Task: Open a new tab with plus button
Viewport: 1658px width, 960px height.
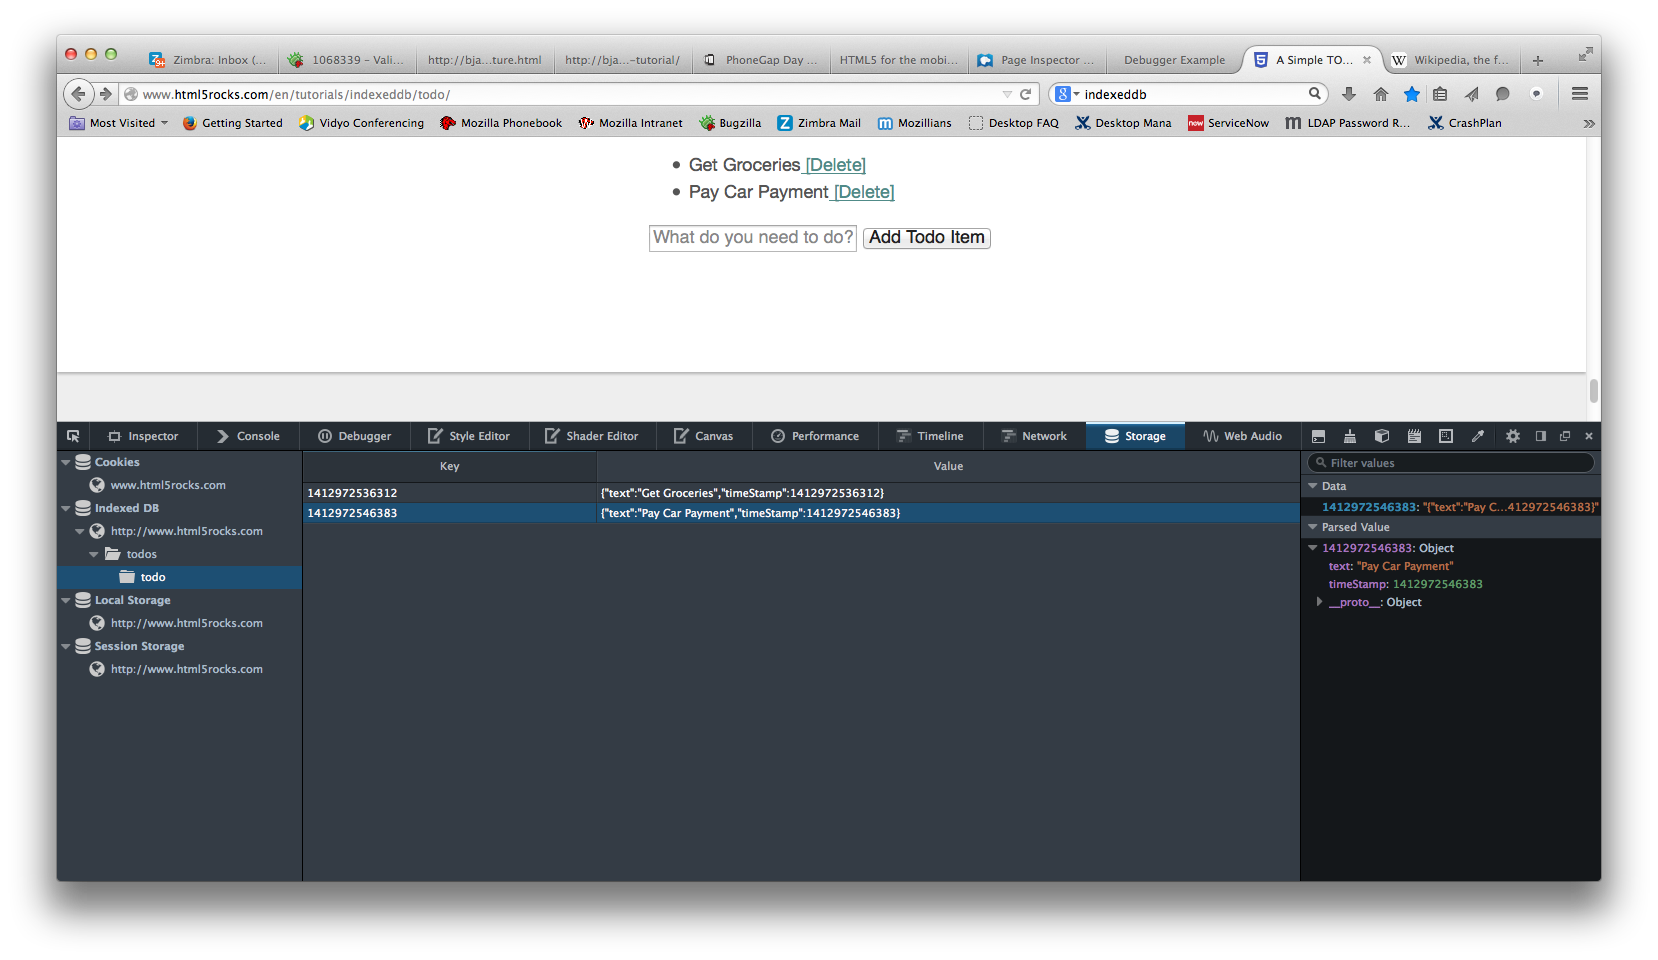Action: click(x=1538, y=60)
